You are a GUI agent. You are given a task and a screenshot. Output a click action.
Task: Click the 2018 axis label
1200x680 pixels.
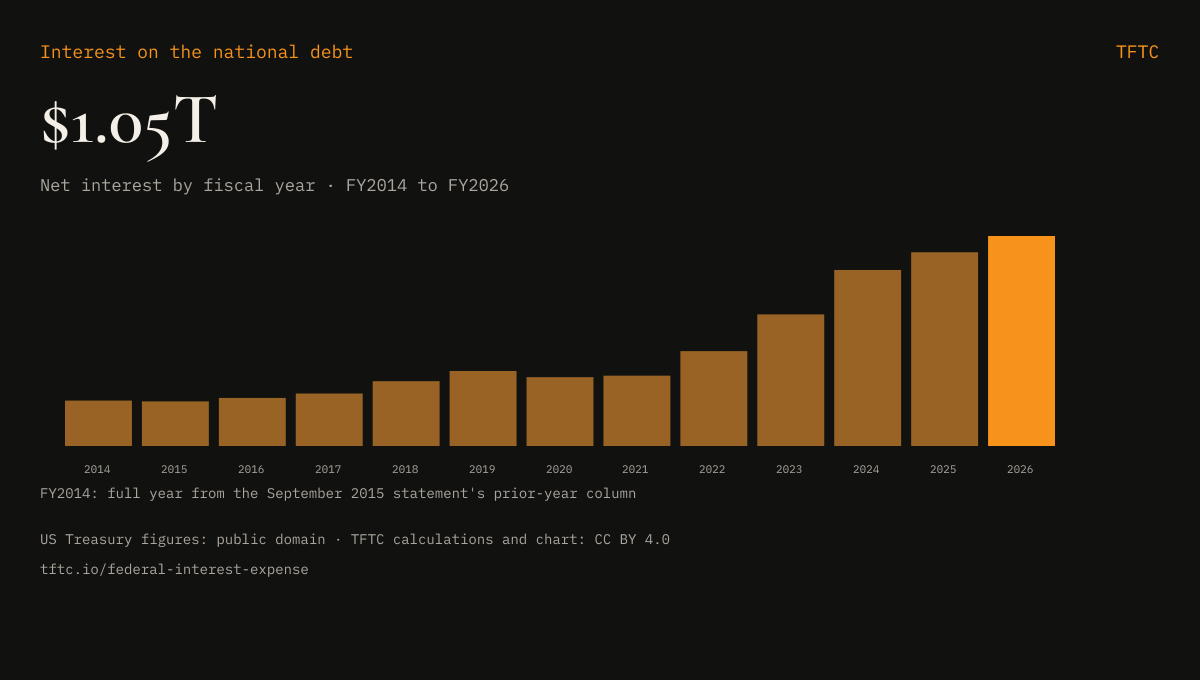[406, 469]
